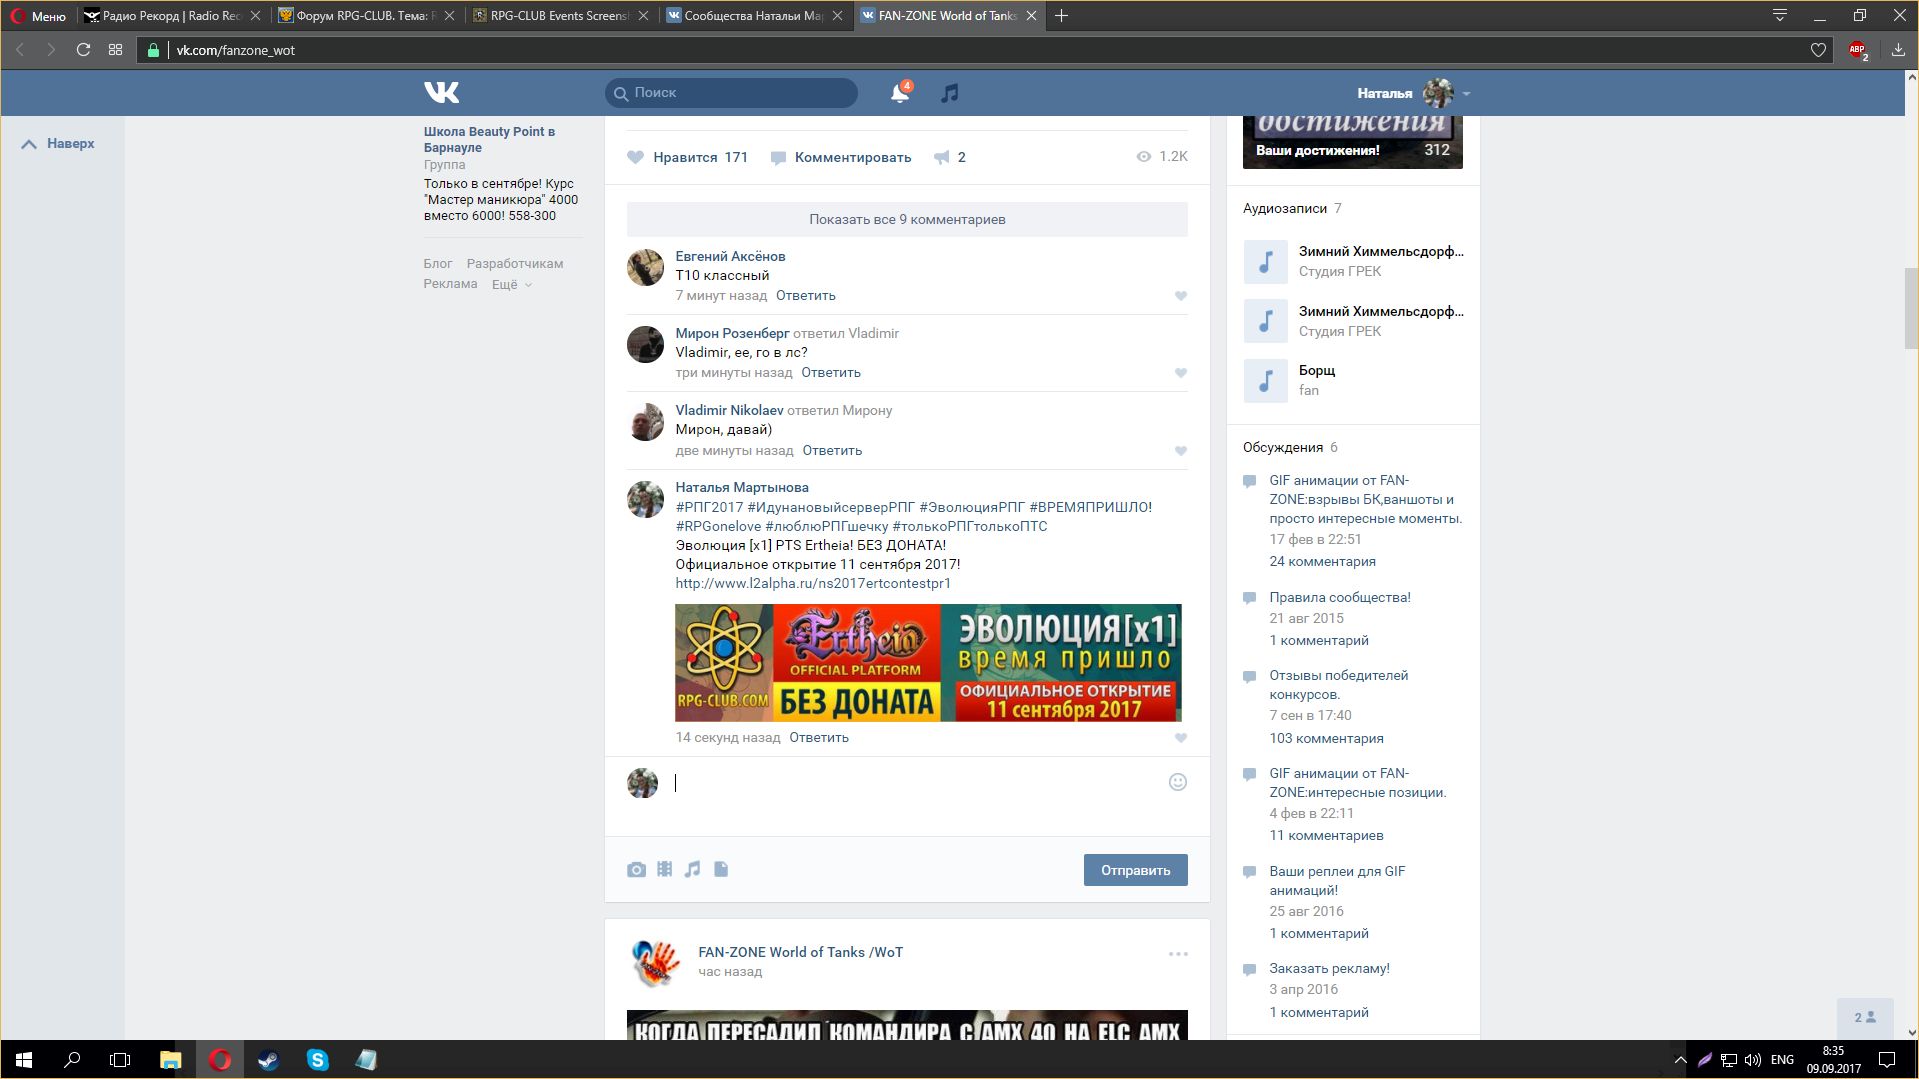Show all 9 comments

(x=907, y=219)
